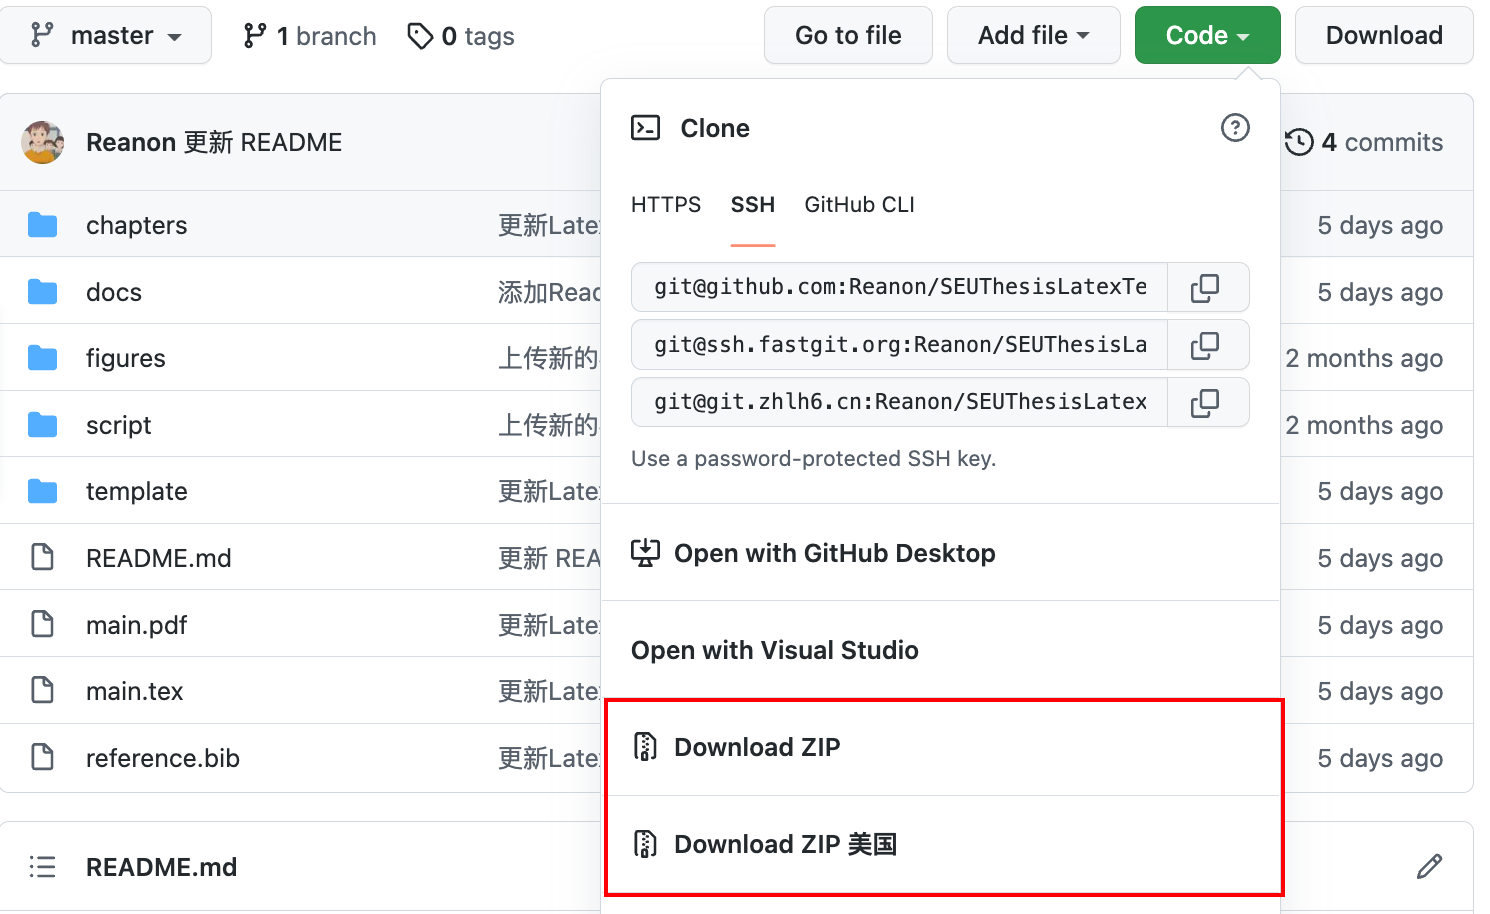The height and width of the screenshot is (914, 1490).
Task: Open the master branch dropdown
Action: (106, 34)
